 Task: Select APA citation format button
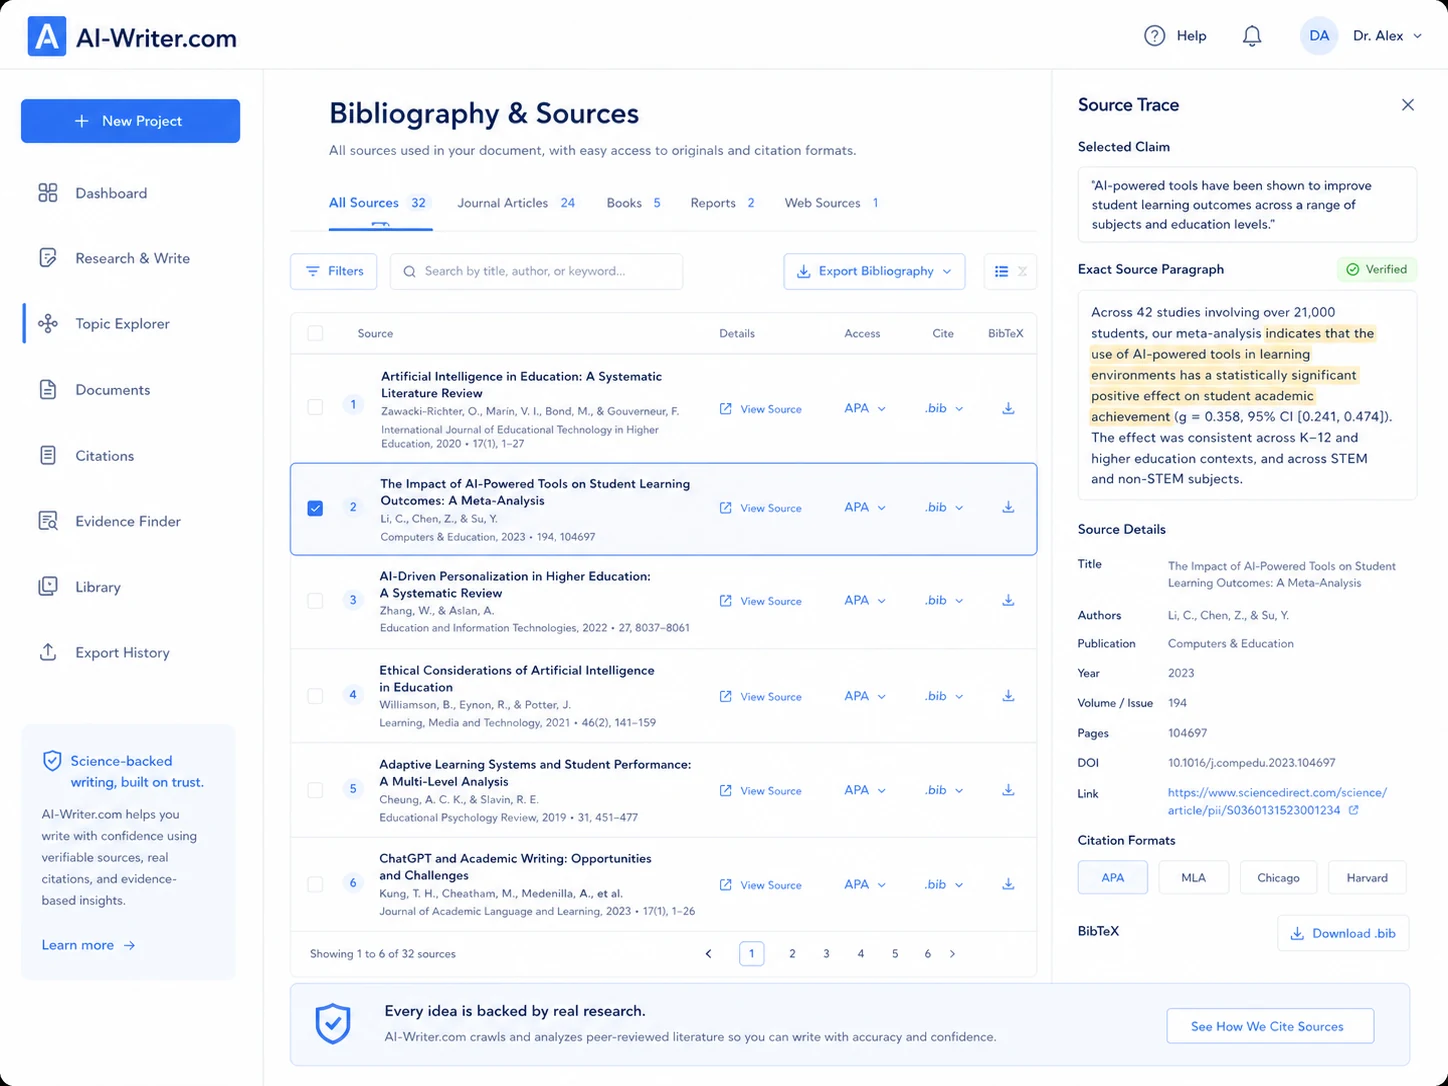1113,877
